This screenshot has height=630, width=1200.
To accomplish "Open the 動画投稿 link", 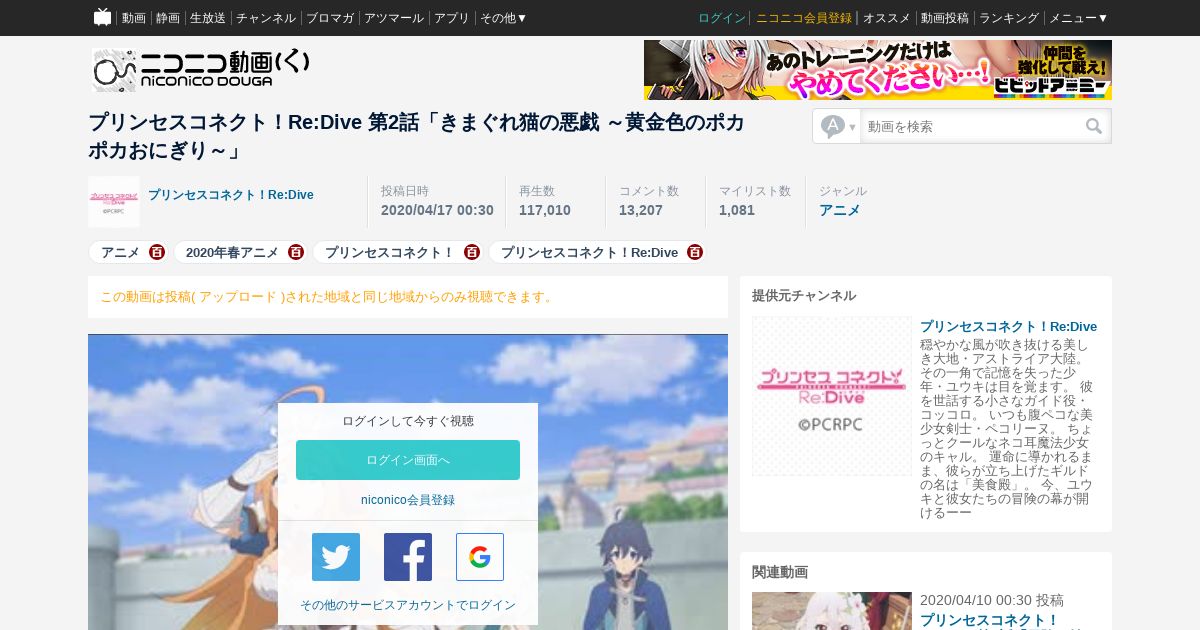I will click(x=945, y=18).
